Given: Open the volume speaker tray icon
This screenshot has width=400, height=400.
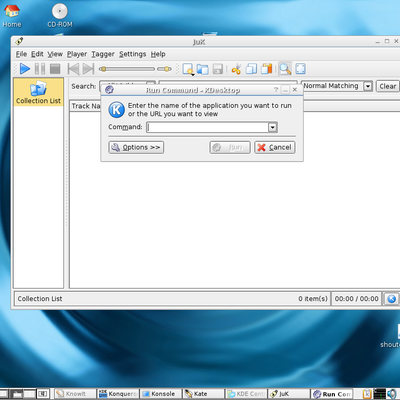Looking at the screenshot, I should click(x=392, y=394).
